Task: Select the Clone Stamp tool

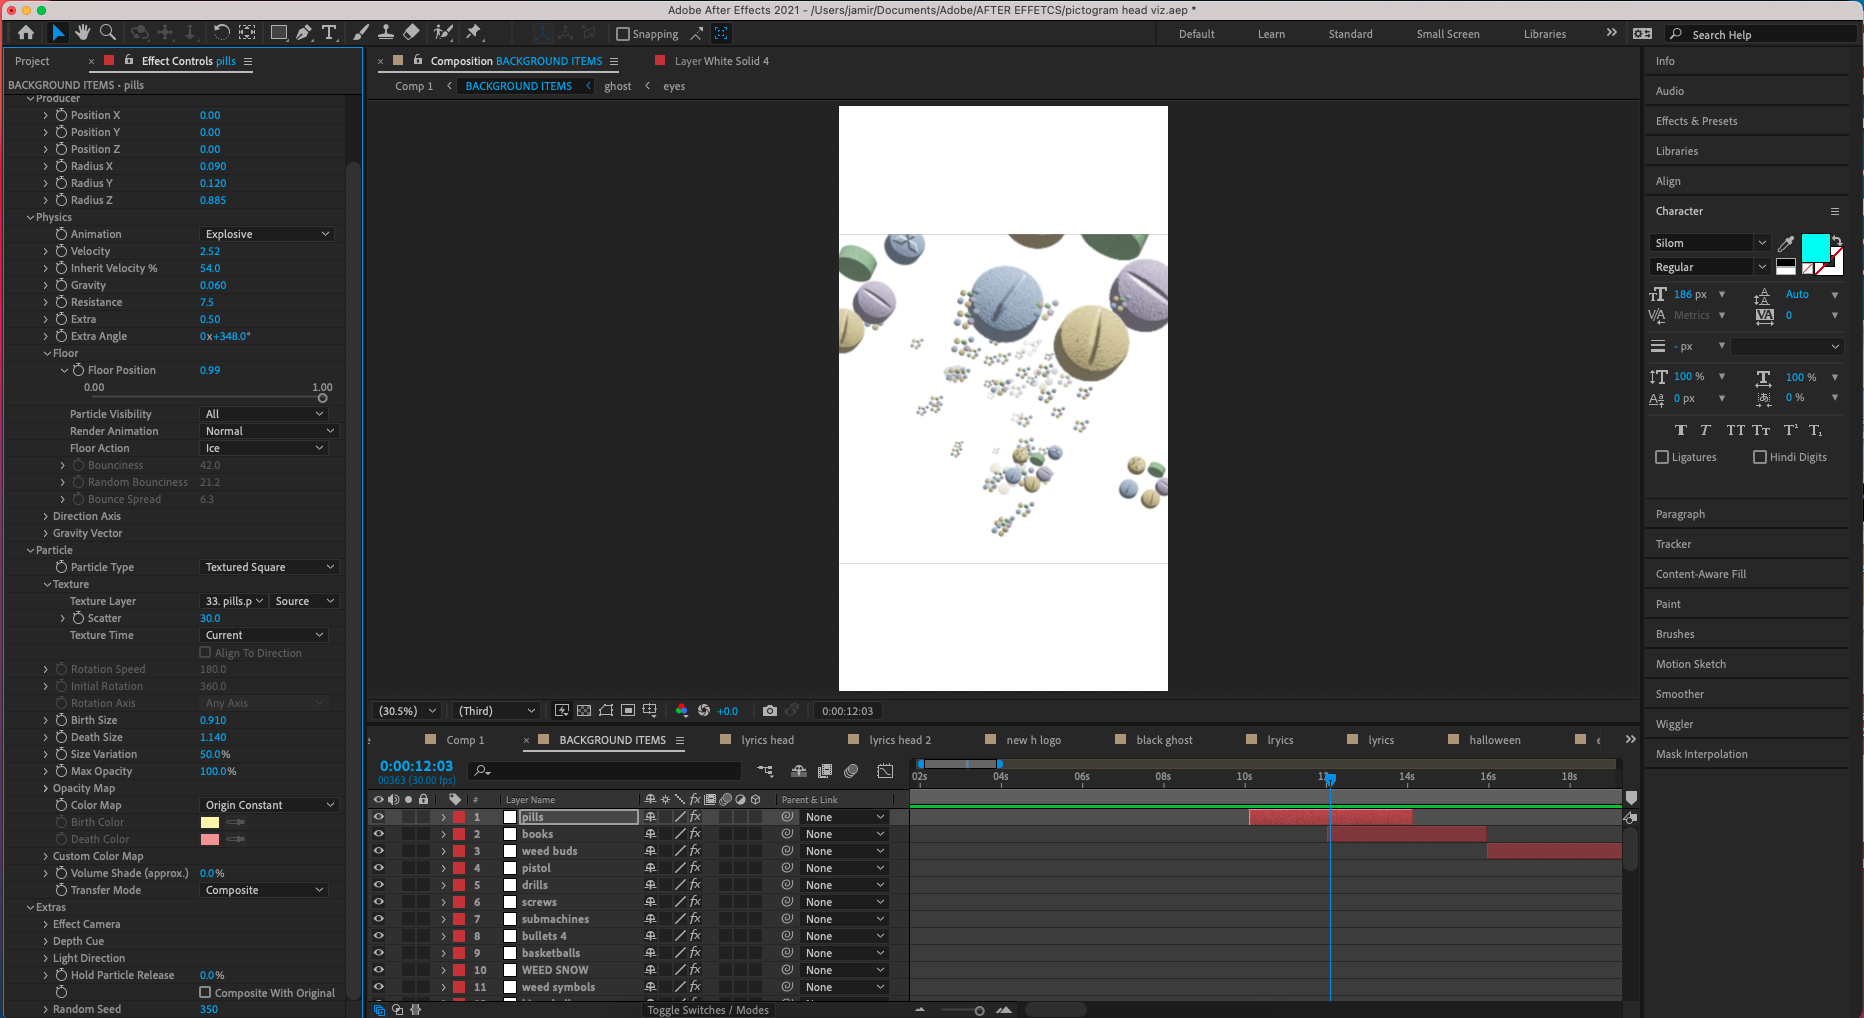Action: click(386, 32)
